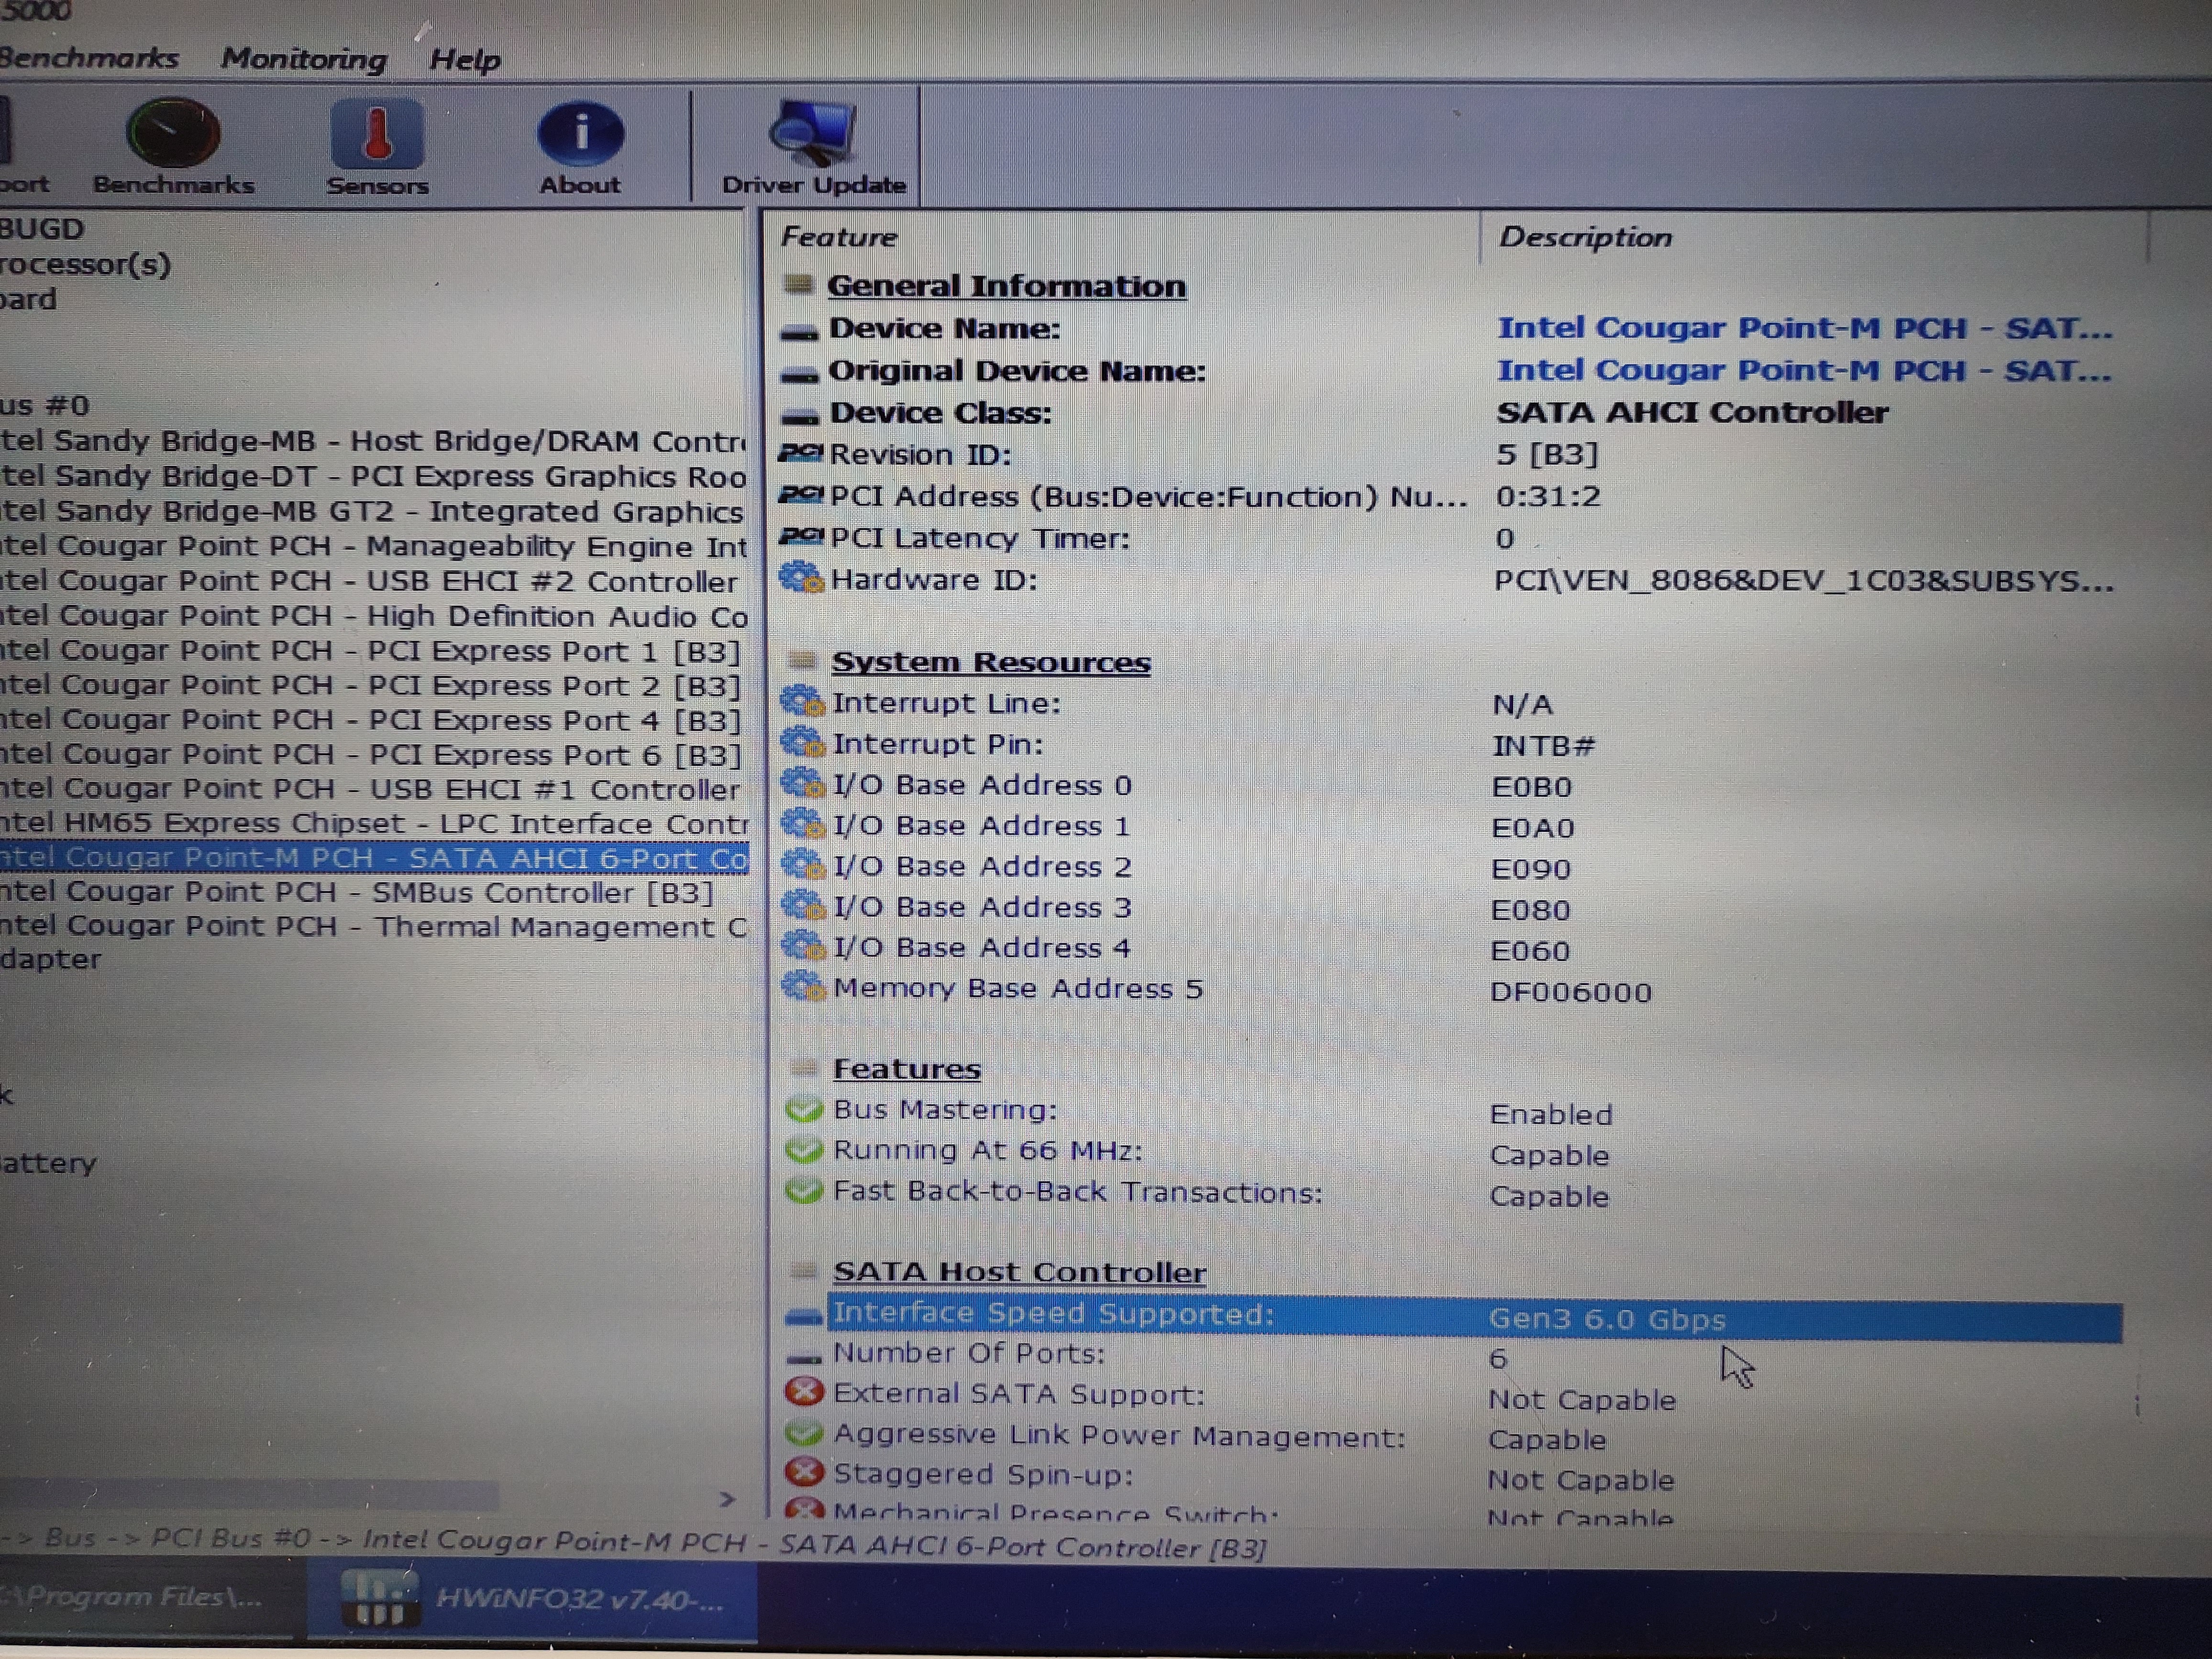This screenshot has height=1659, width=2212.
Task: Click the HWiNFO32 taskbar button
Action: [x=532, y=1599]
